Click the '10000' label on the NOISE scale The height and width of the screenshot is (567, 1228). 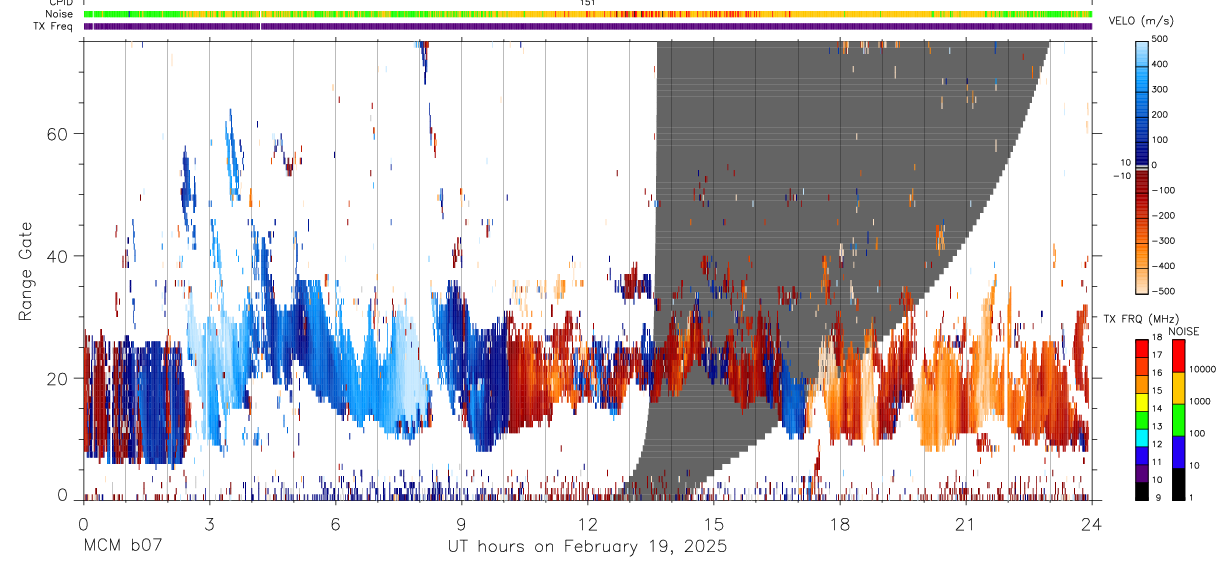pos(1202,369)
